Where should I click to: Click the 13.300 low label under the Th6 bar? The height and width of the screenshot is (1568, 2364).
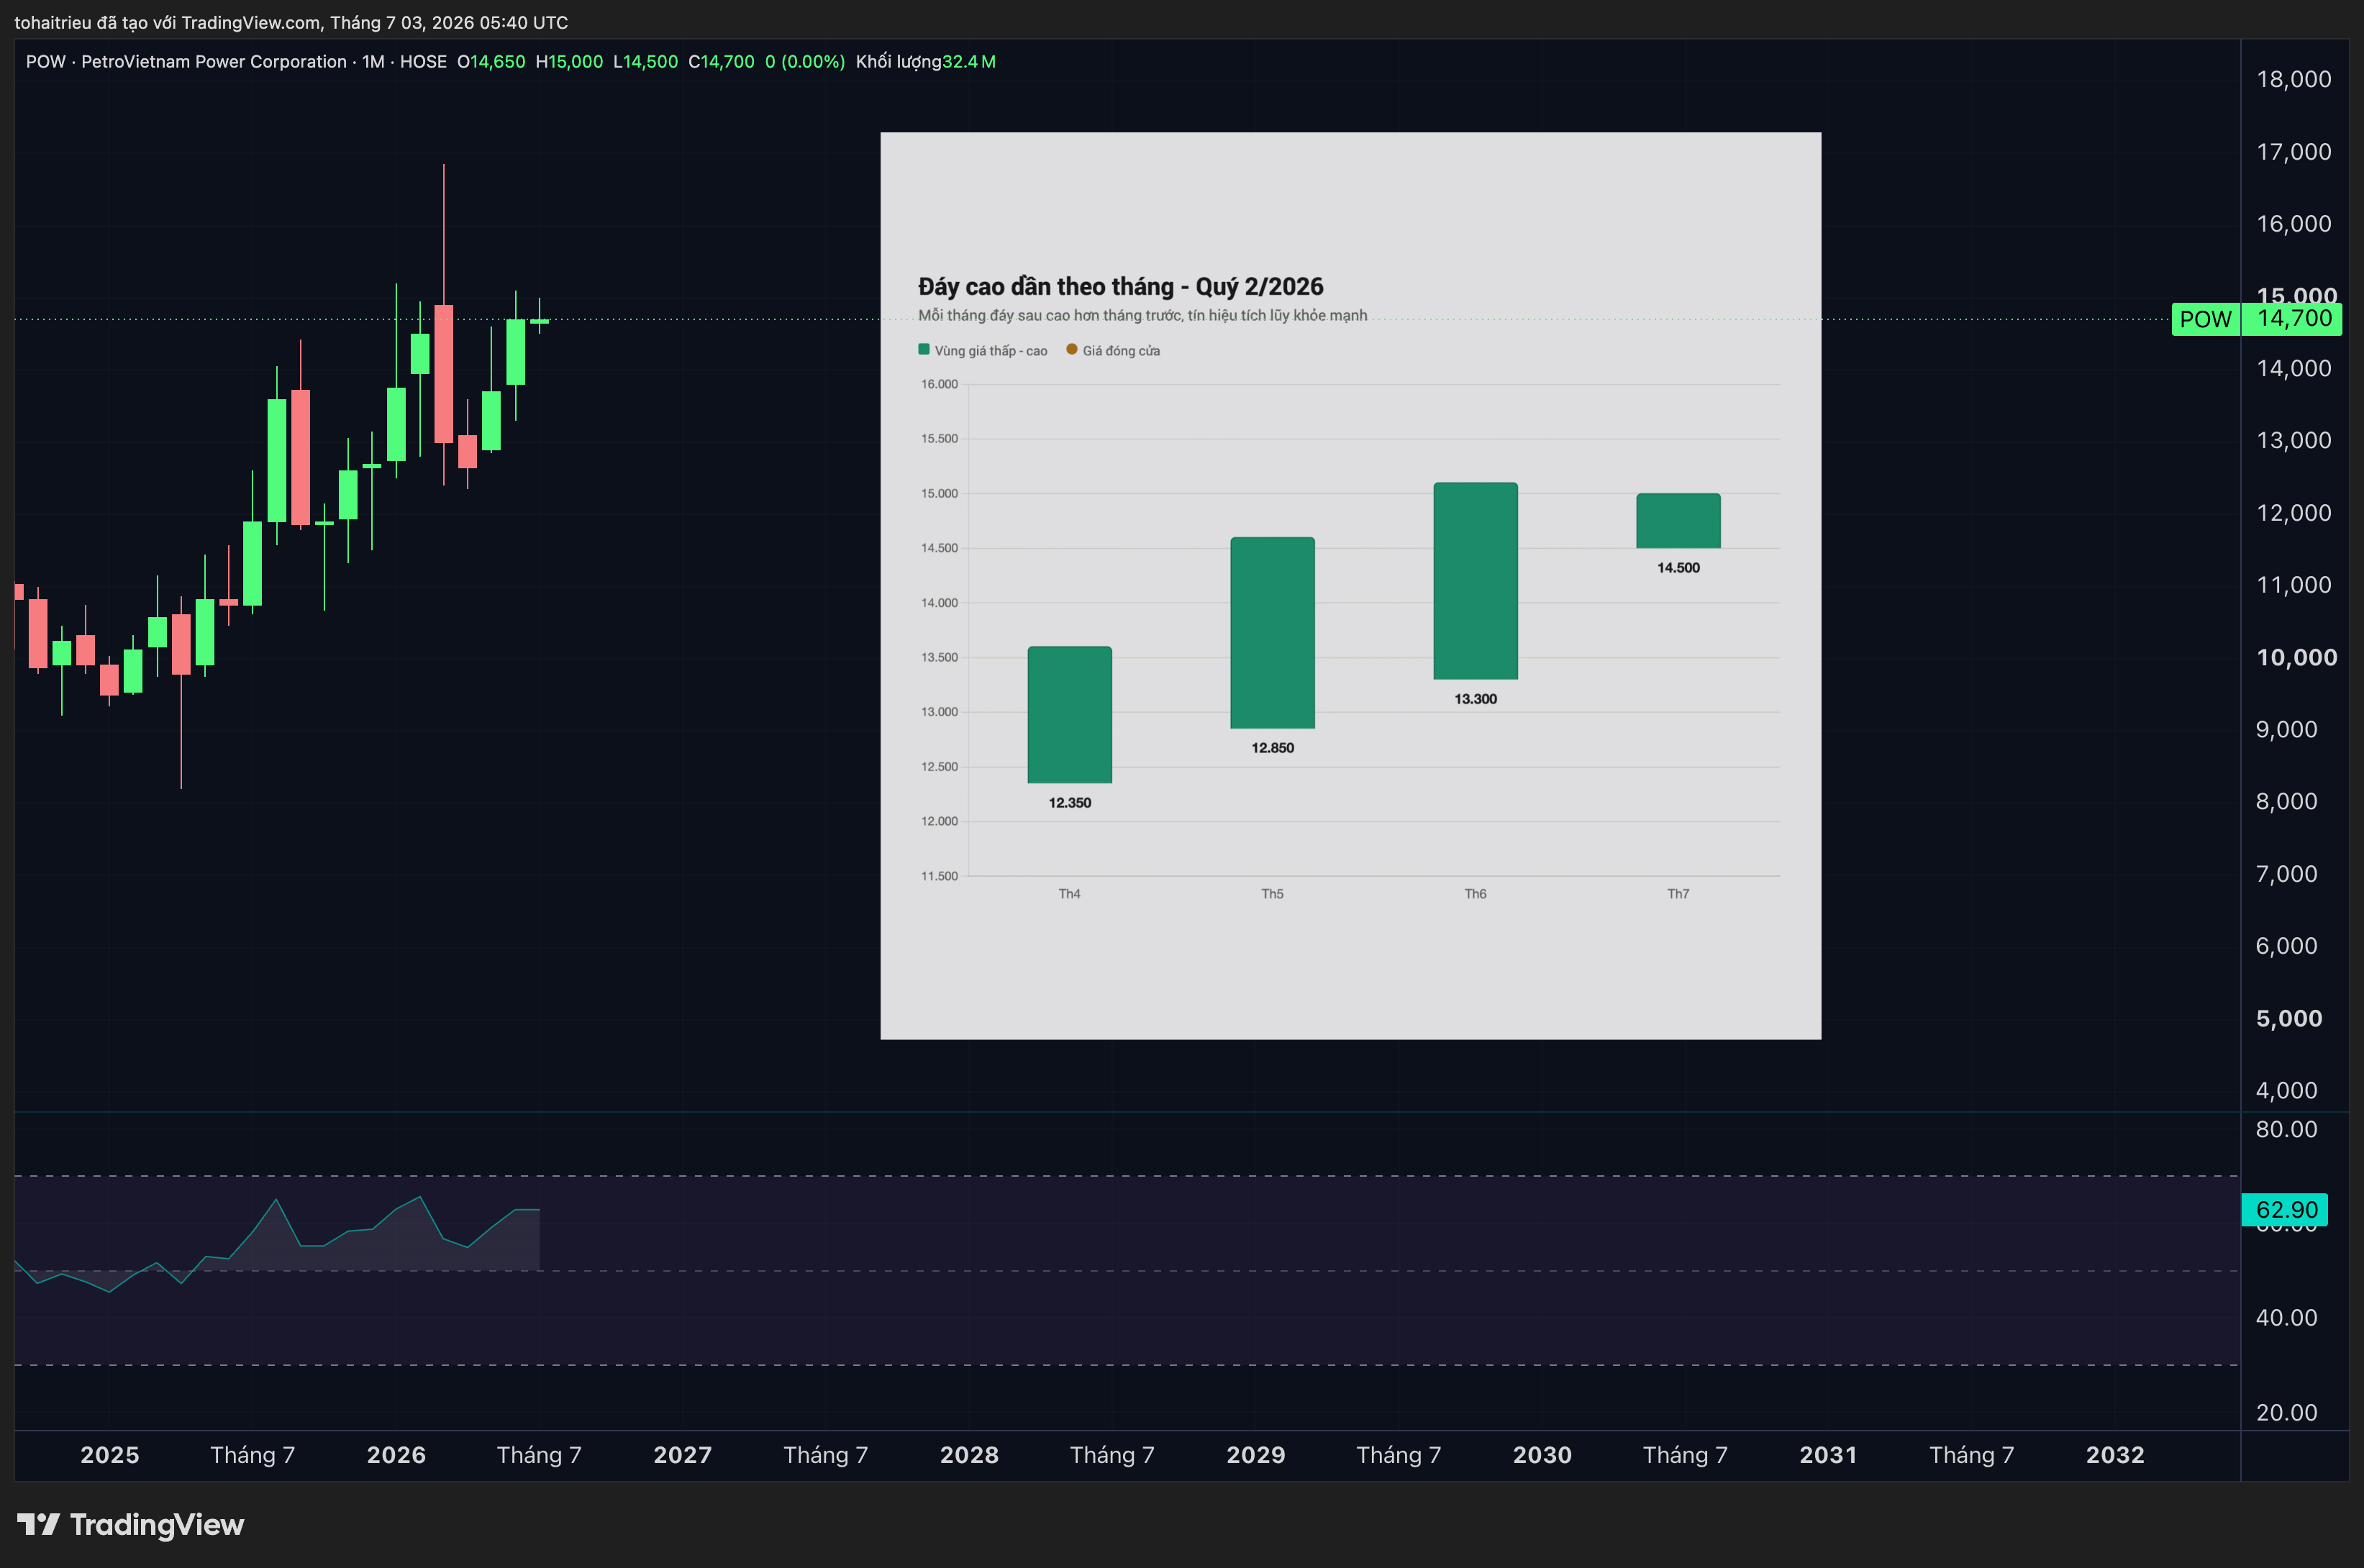click(1475, 699)
